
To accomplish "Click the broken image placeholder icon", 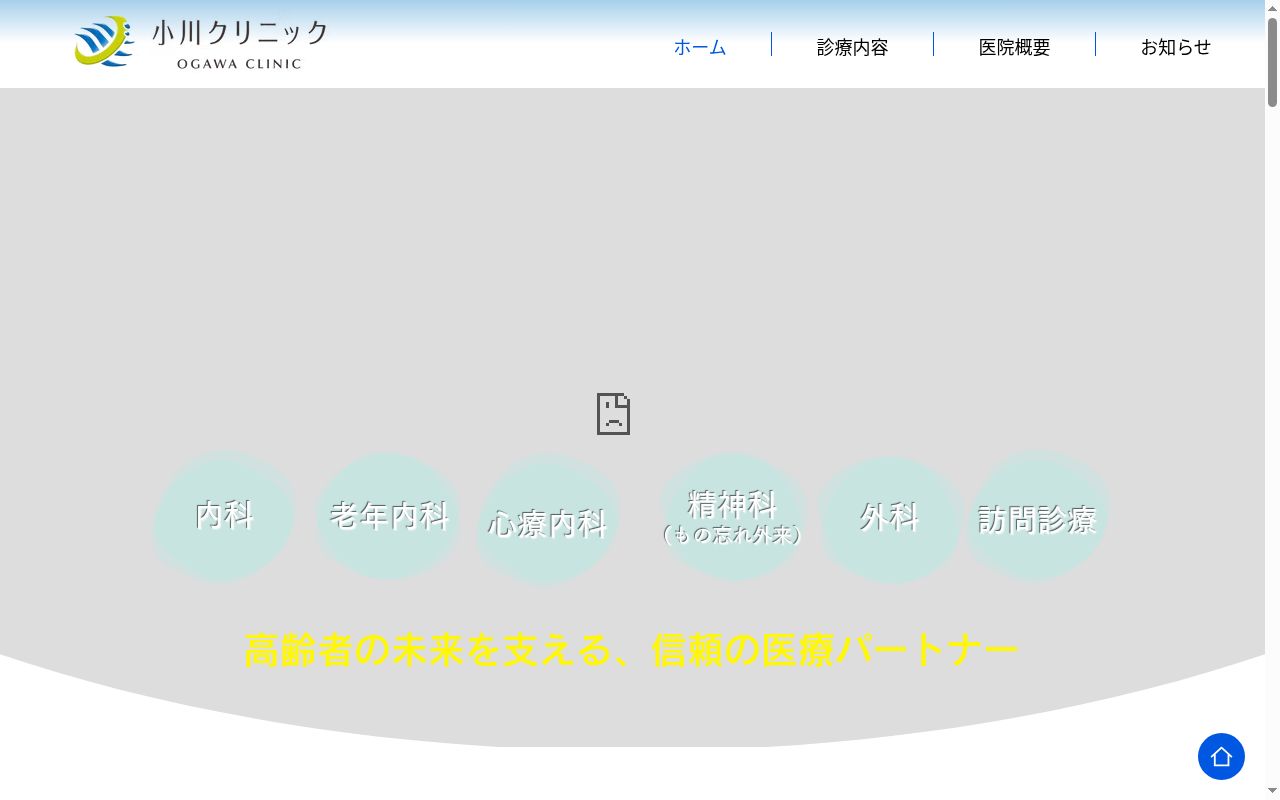I will tap(613, 413).
